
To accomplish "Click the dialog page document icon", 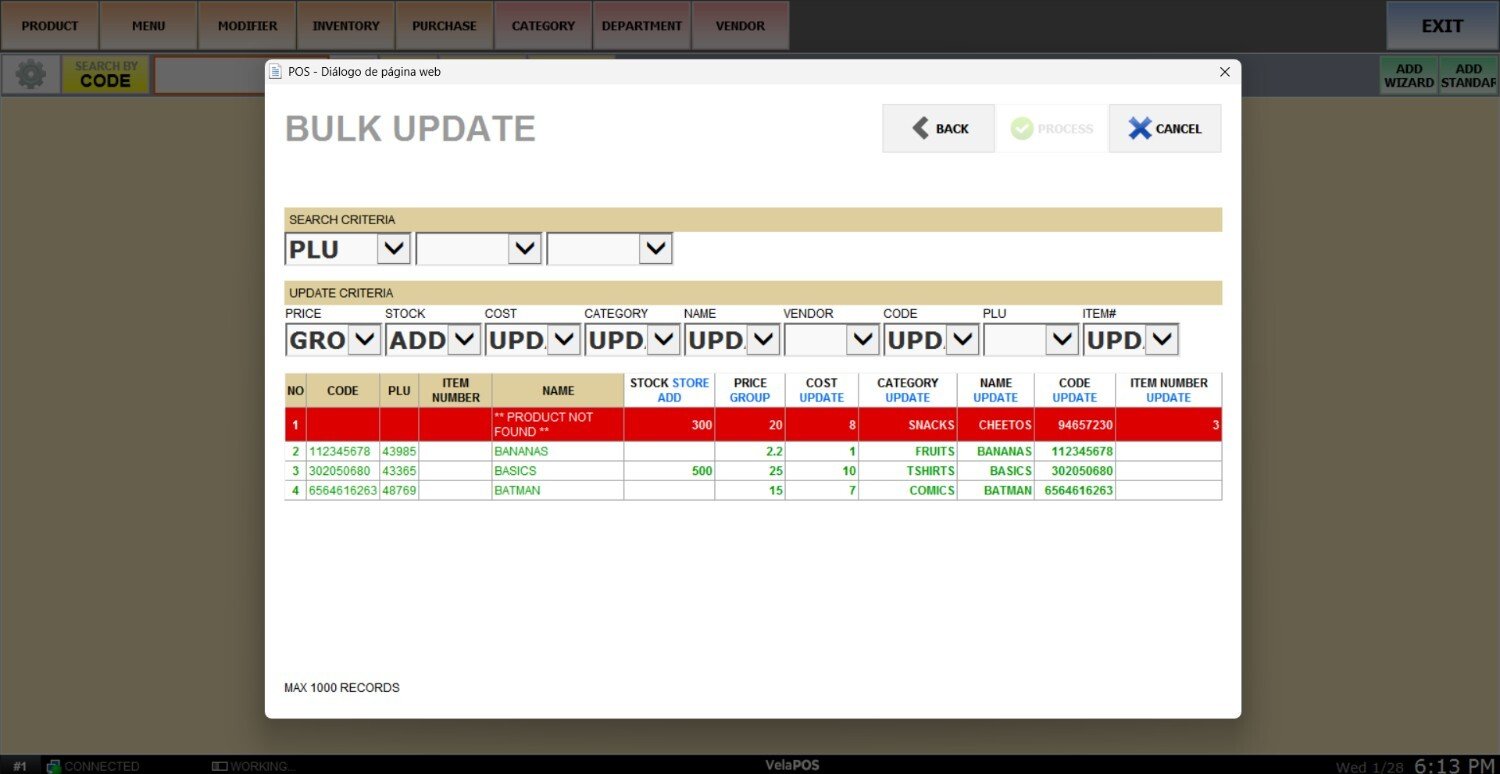I will coord(277,72).
